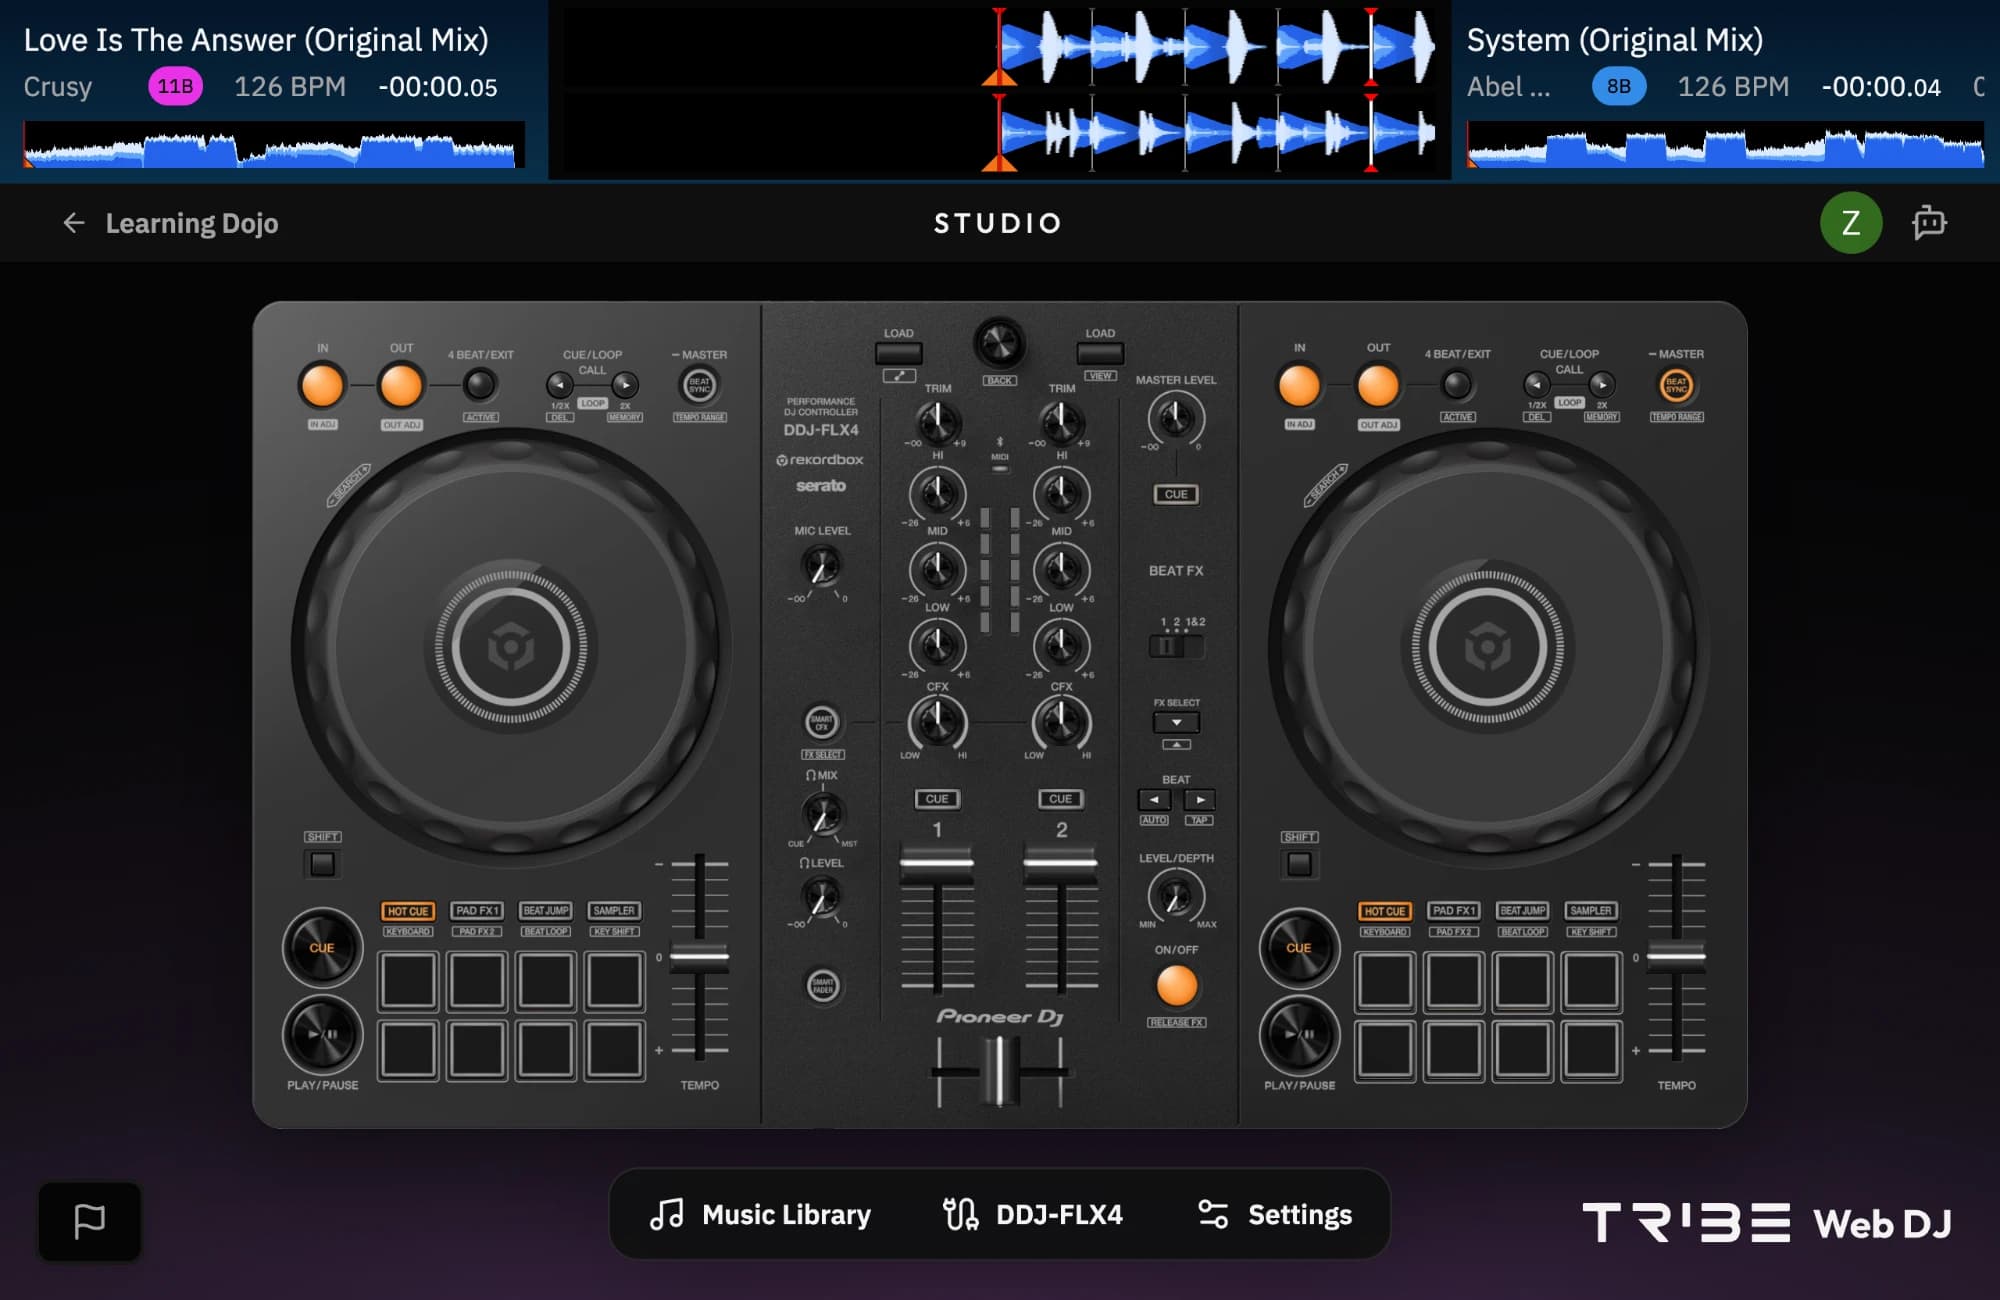
Task: Click the crossfader
Action: (x=999, y=1071)
